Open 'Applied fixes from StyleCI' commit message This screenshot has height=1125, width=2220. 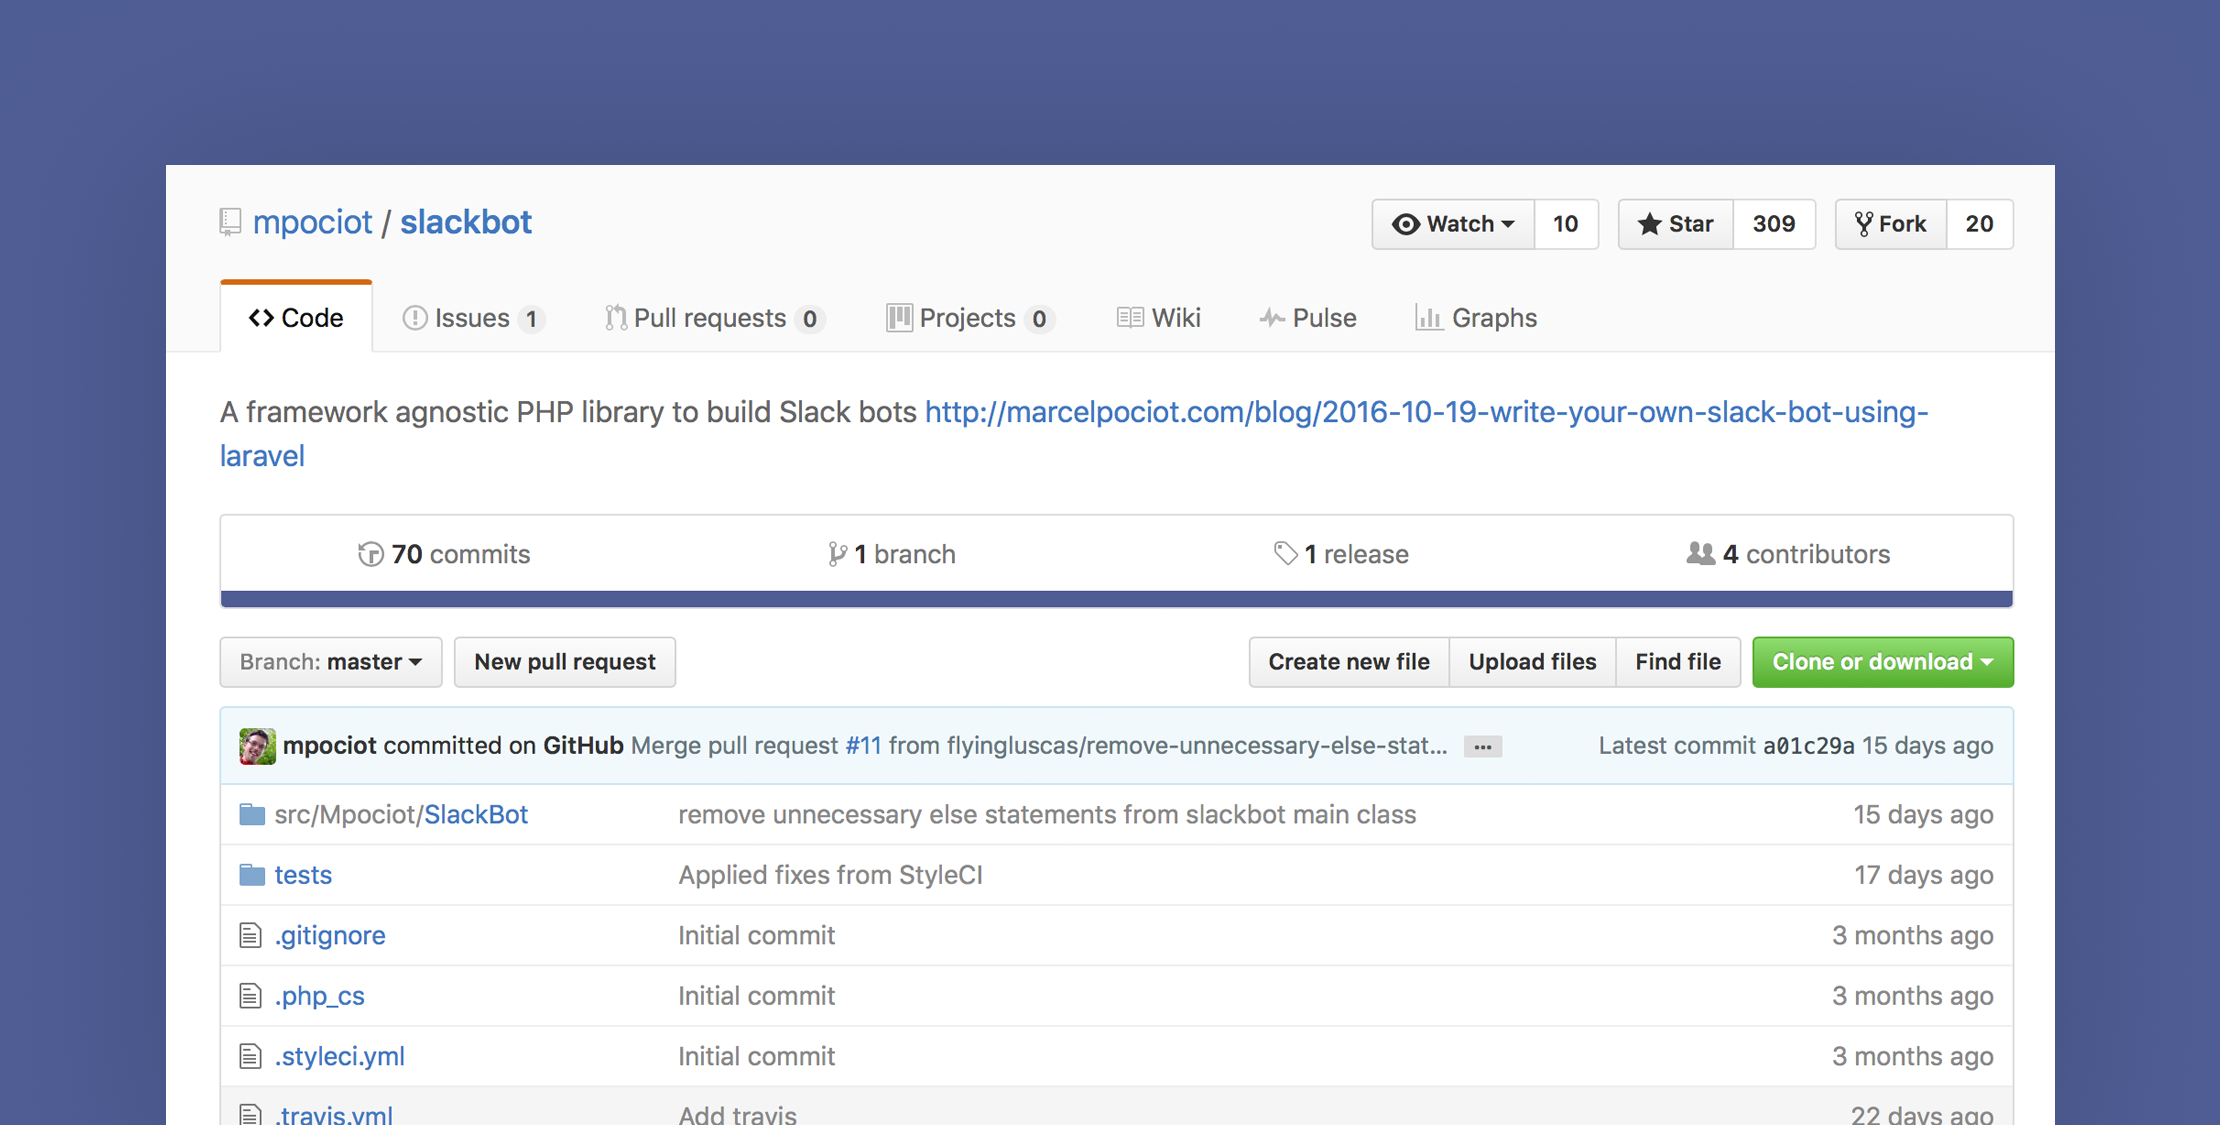[x=831, y=875]
